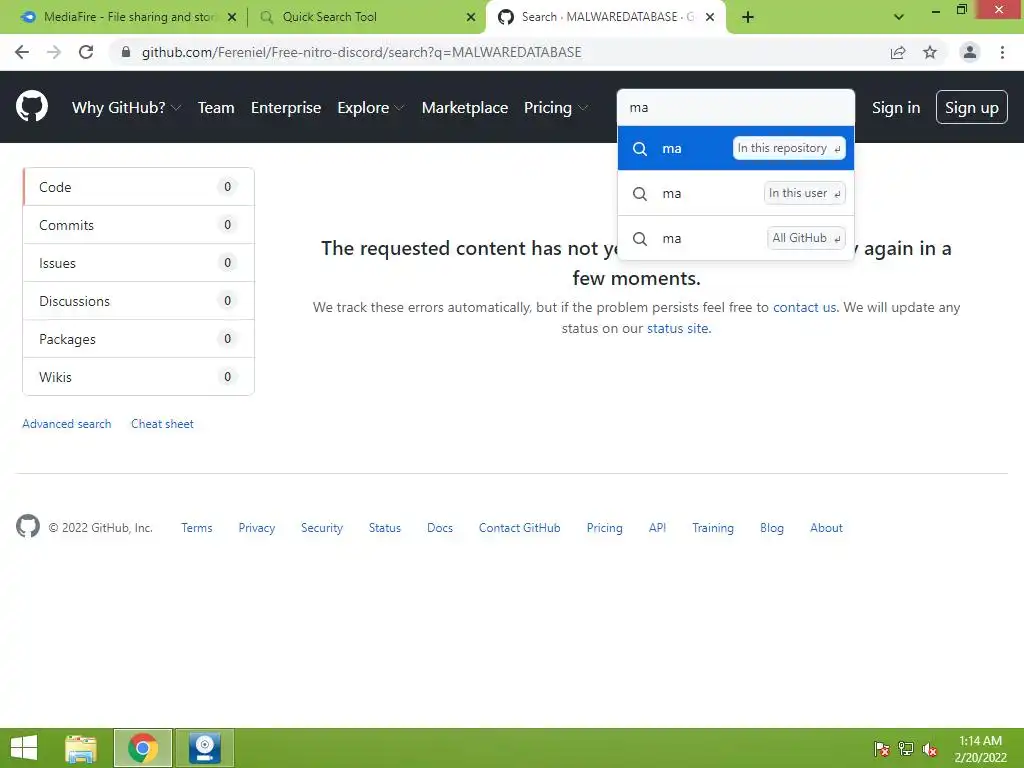
Task: Click the status site link
Action: [677, 328]
